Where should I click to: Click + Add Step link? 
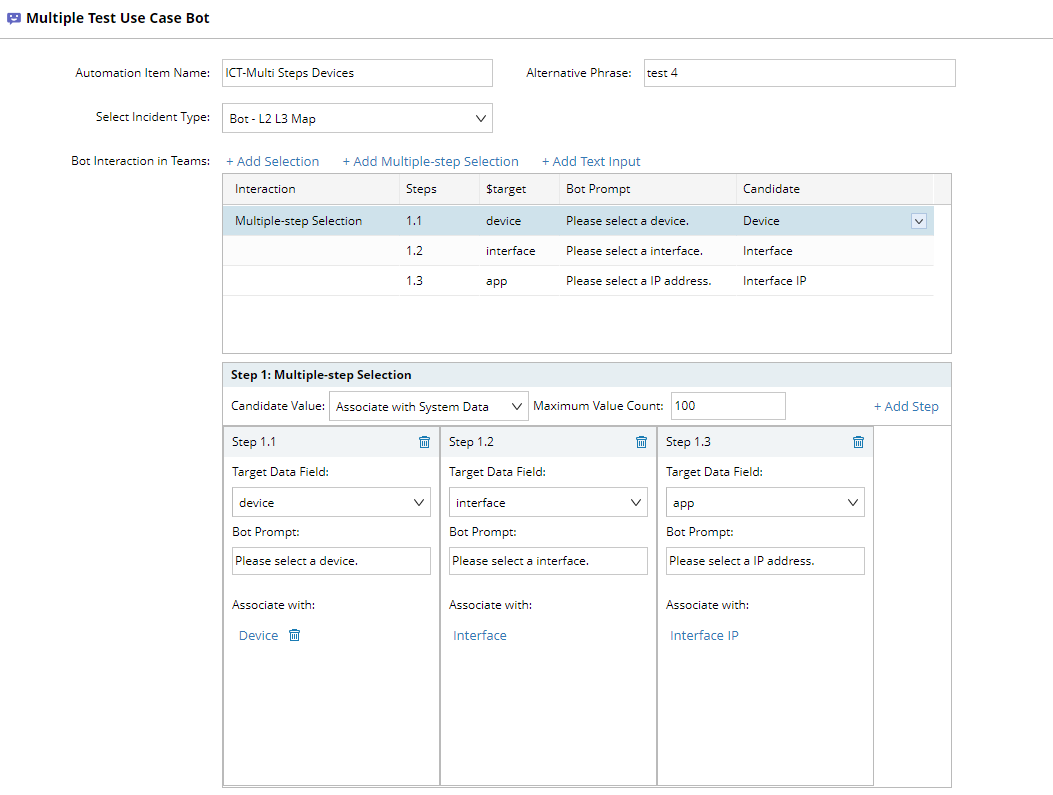pyautogui.click(x=906, y=406)
